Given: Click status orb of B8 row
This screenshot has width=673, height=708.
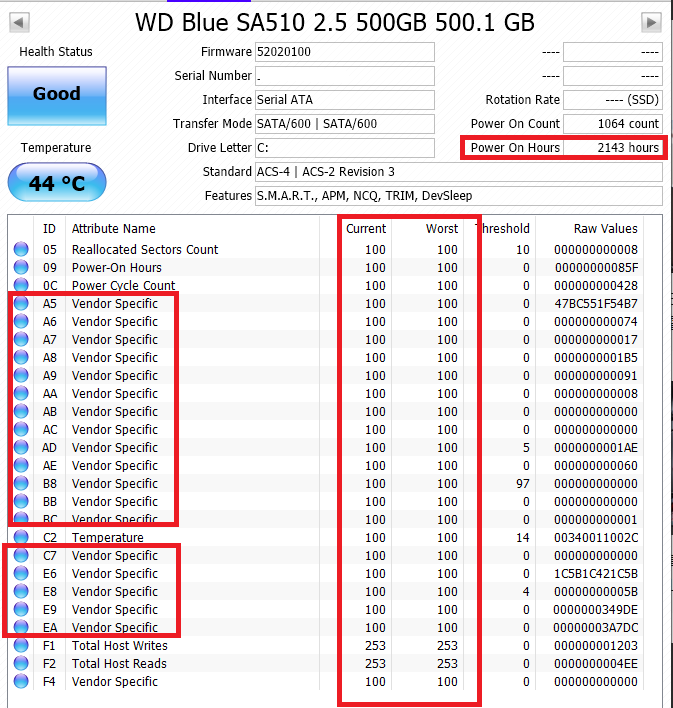Looking at the screenshot, I should click(21, 483).
